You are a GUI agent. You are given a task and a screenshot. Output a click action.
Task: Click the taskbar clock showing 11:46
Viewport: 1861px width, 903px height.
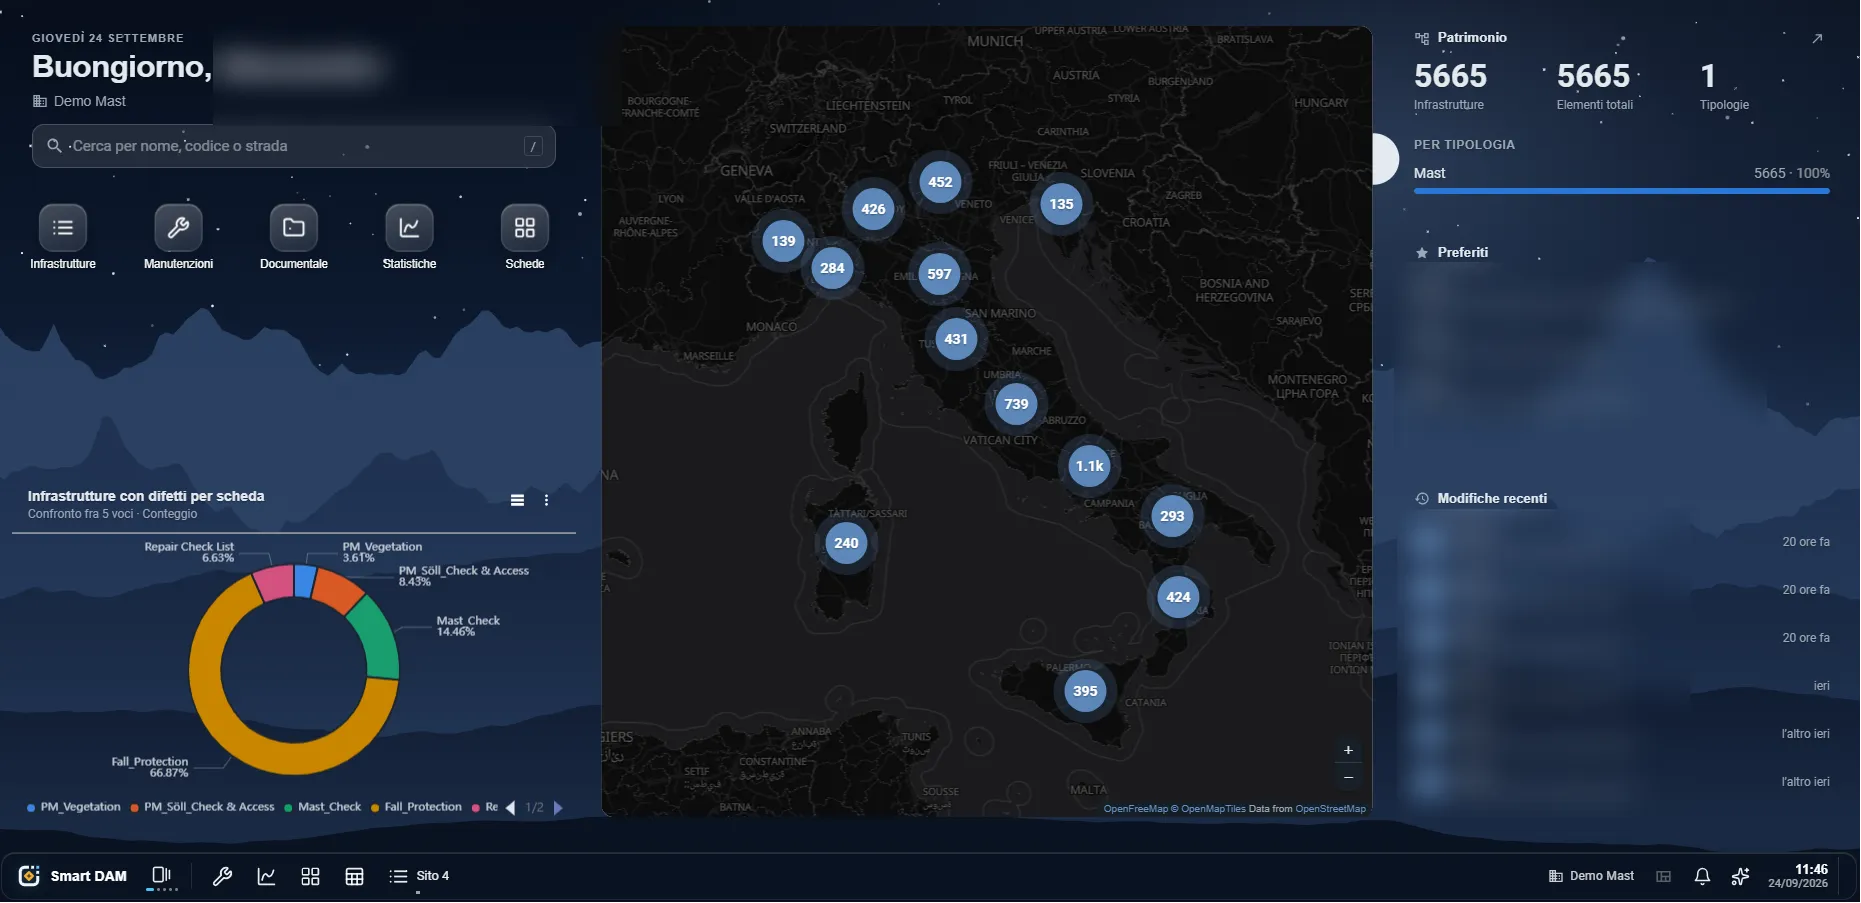tap(1798, 876)
